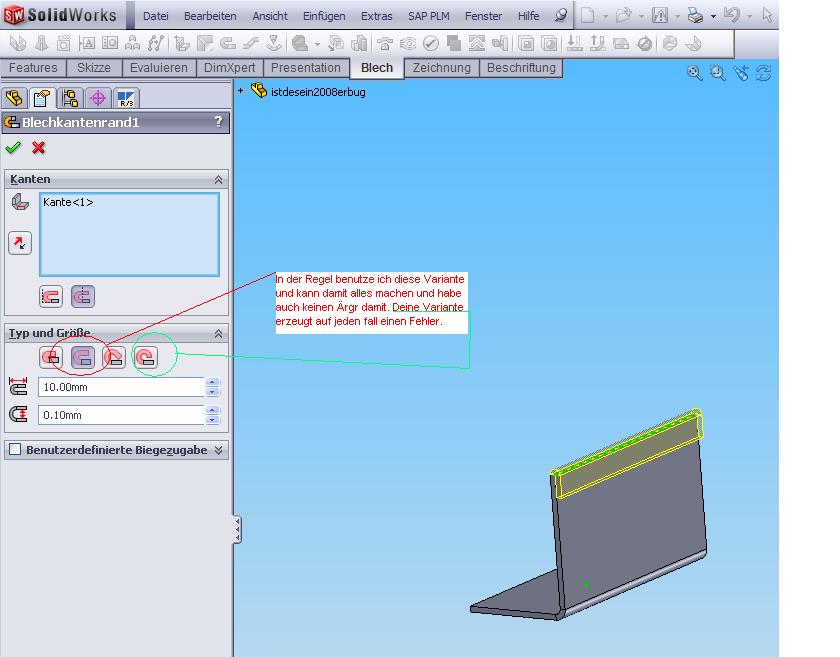The image size is (840, 657).
Task: Increase the gap distance with up spinner
Action: click(213, 410)
